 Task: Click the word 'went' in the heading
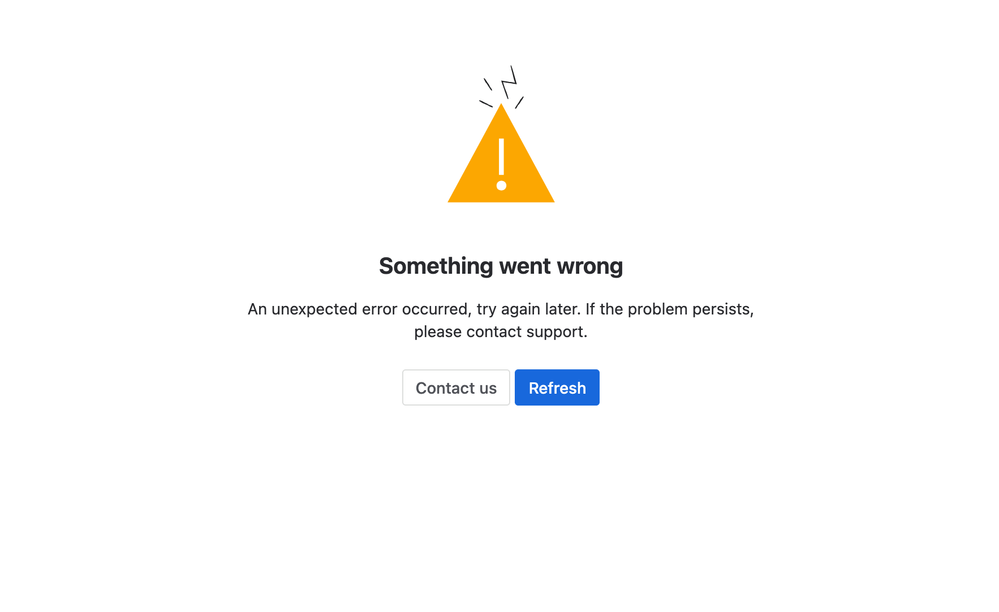click(x=526, y=266)
